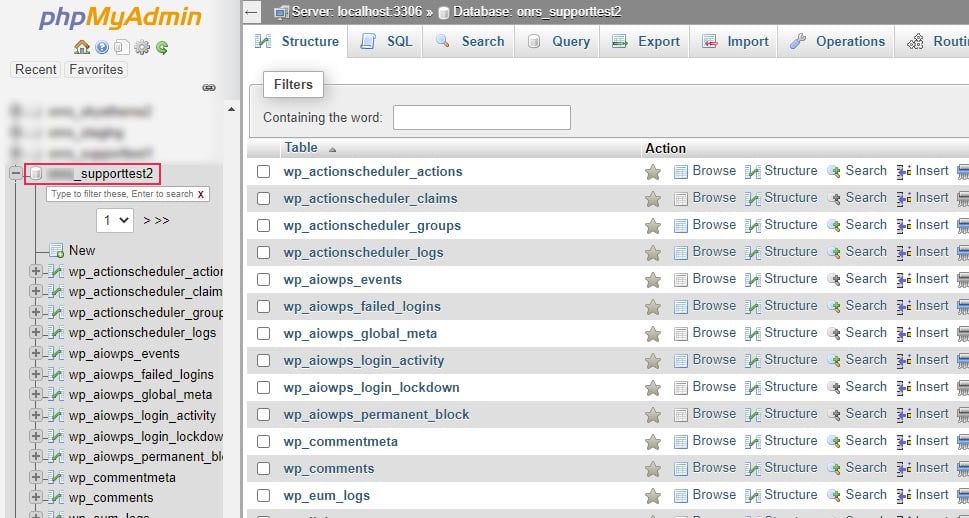Viewport: 969px width, 518px height.
Task: Click table icon beside wp_commentmeta in tree
Action: (x=56, y=478)
